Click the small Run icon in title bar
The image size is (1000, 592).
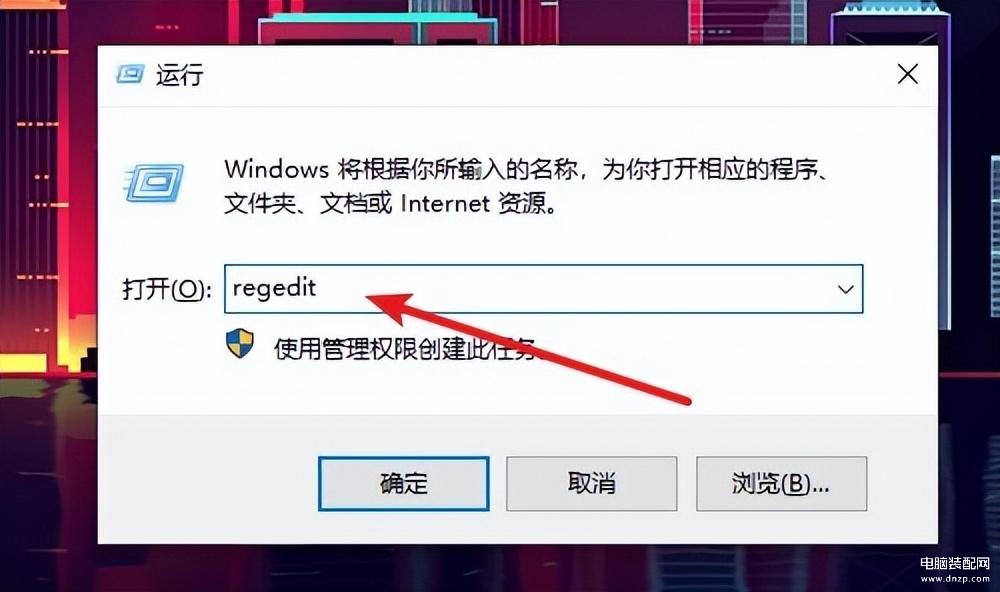(x=131, y=74)
